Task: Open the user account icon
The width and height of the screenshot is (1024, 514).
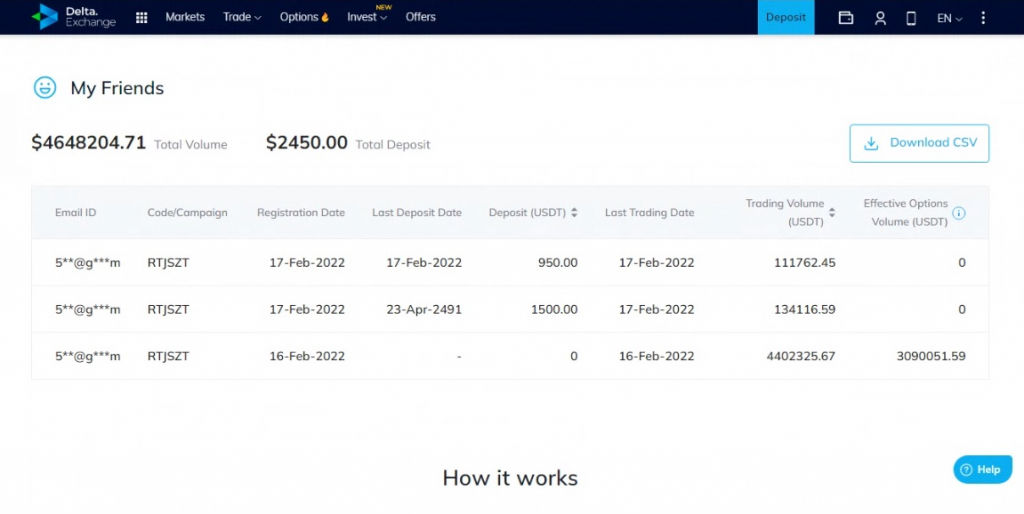Action: [880, 18]
